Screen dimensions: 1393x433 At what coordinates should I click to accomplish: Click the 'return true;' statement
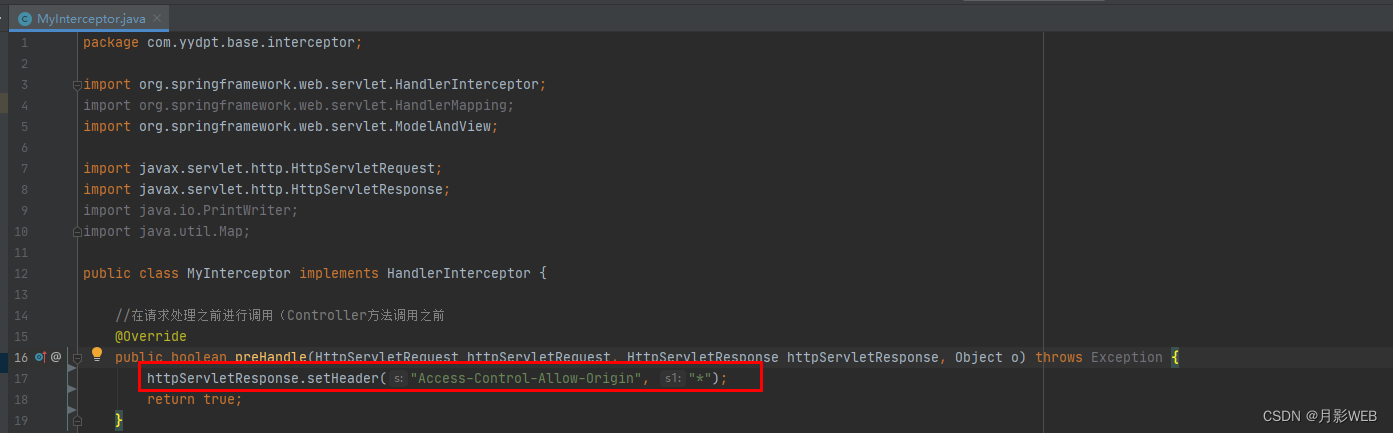tap(195, 399)
